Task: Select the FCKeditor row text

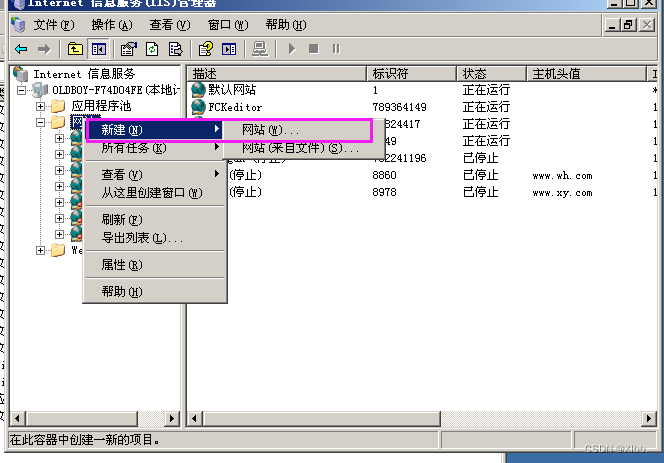Action: pos(235,107)
